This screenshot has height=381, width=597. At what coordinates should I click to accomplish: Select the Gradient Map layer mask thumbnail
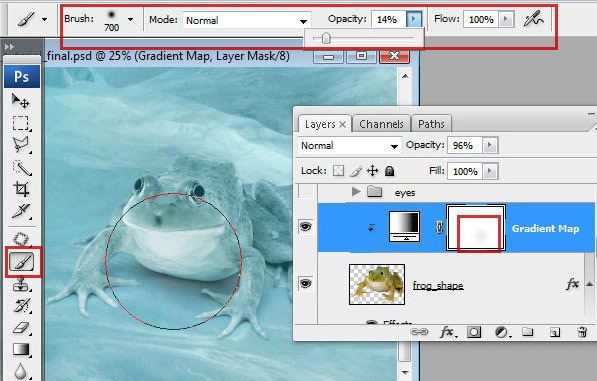coord(476,228)
